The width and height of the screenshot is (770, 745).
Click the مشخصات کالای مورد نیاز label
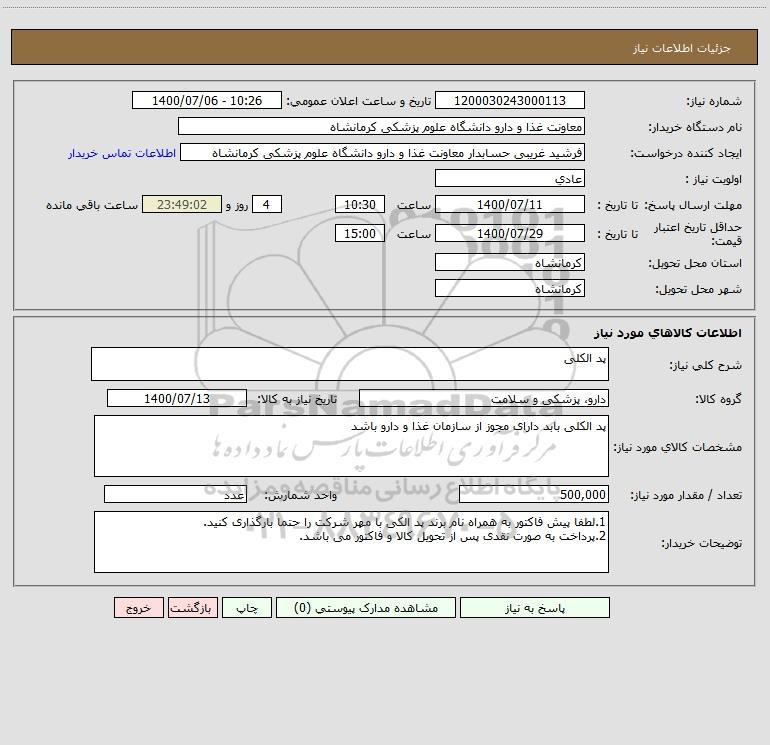pyautogui.click(x=678, y=447)
